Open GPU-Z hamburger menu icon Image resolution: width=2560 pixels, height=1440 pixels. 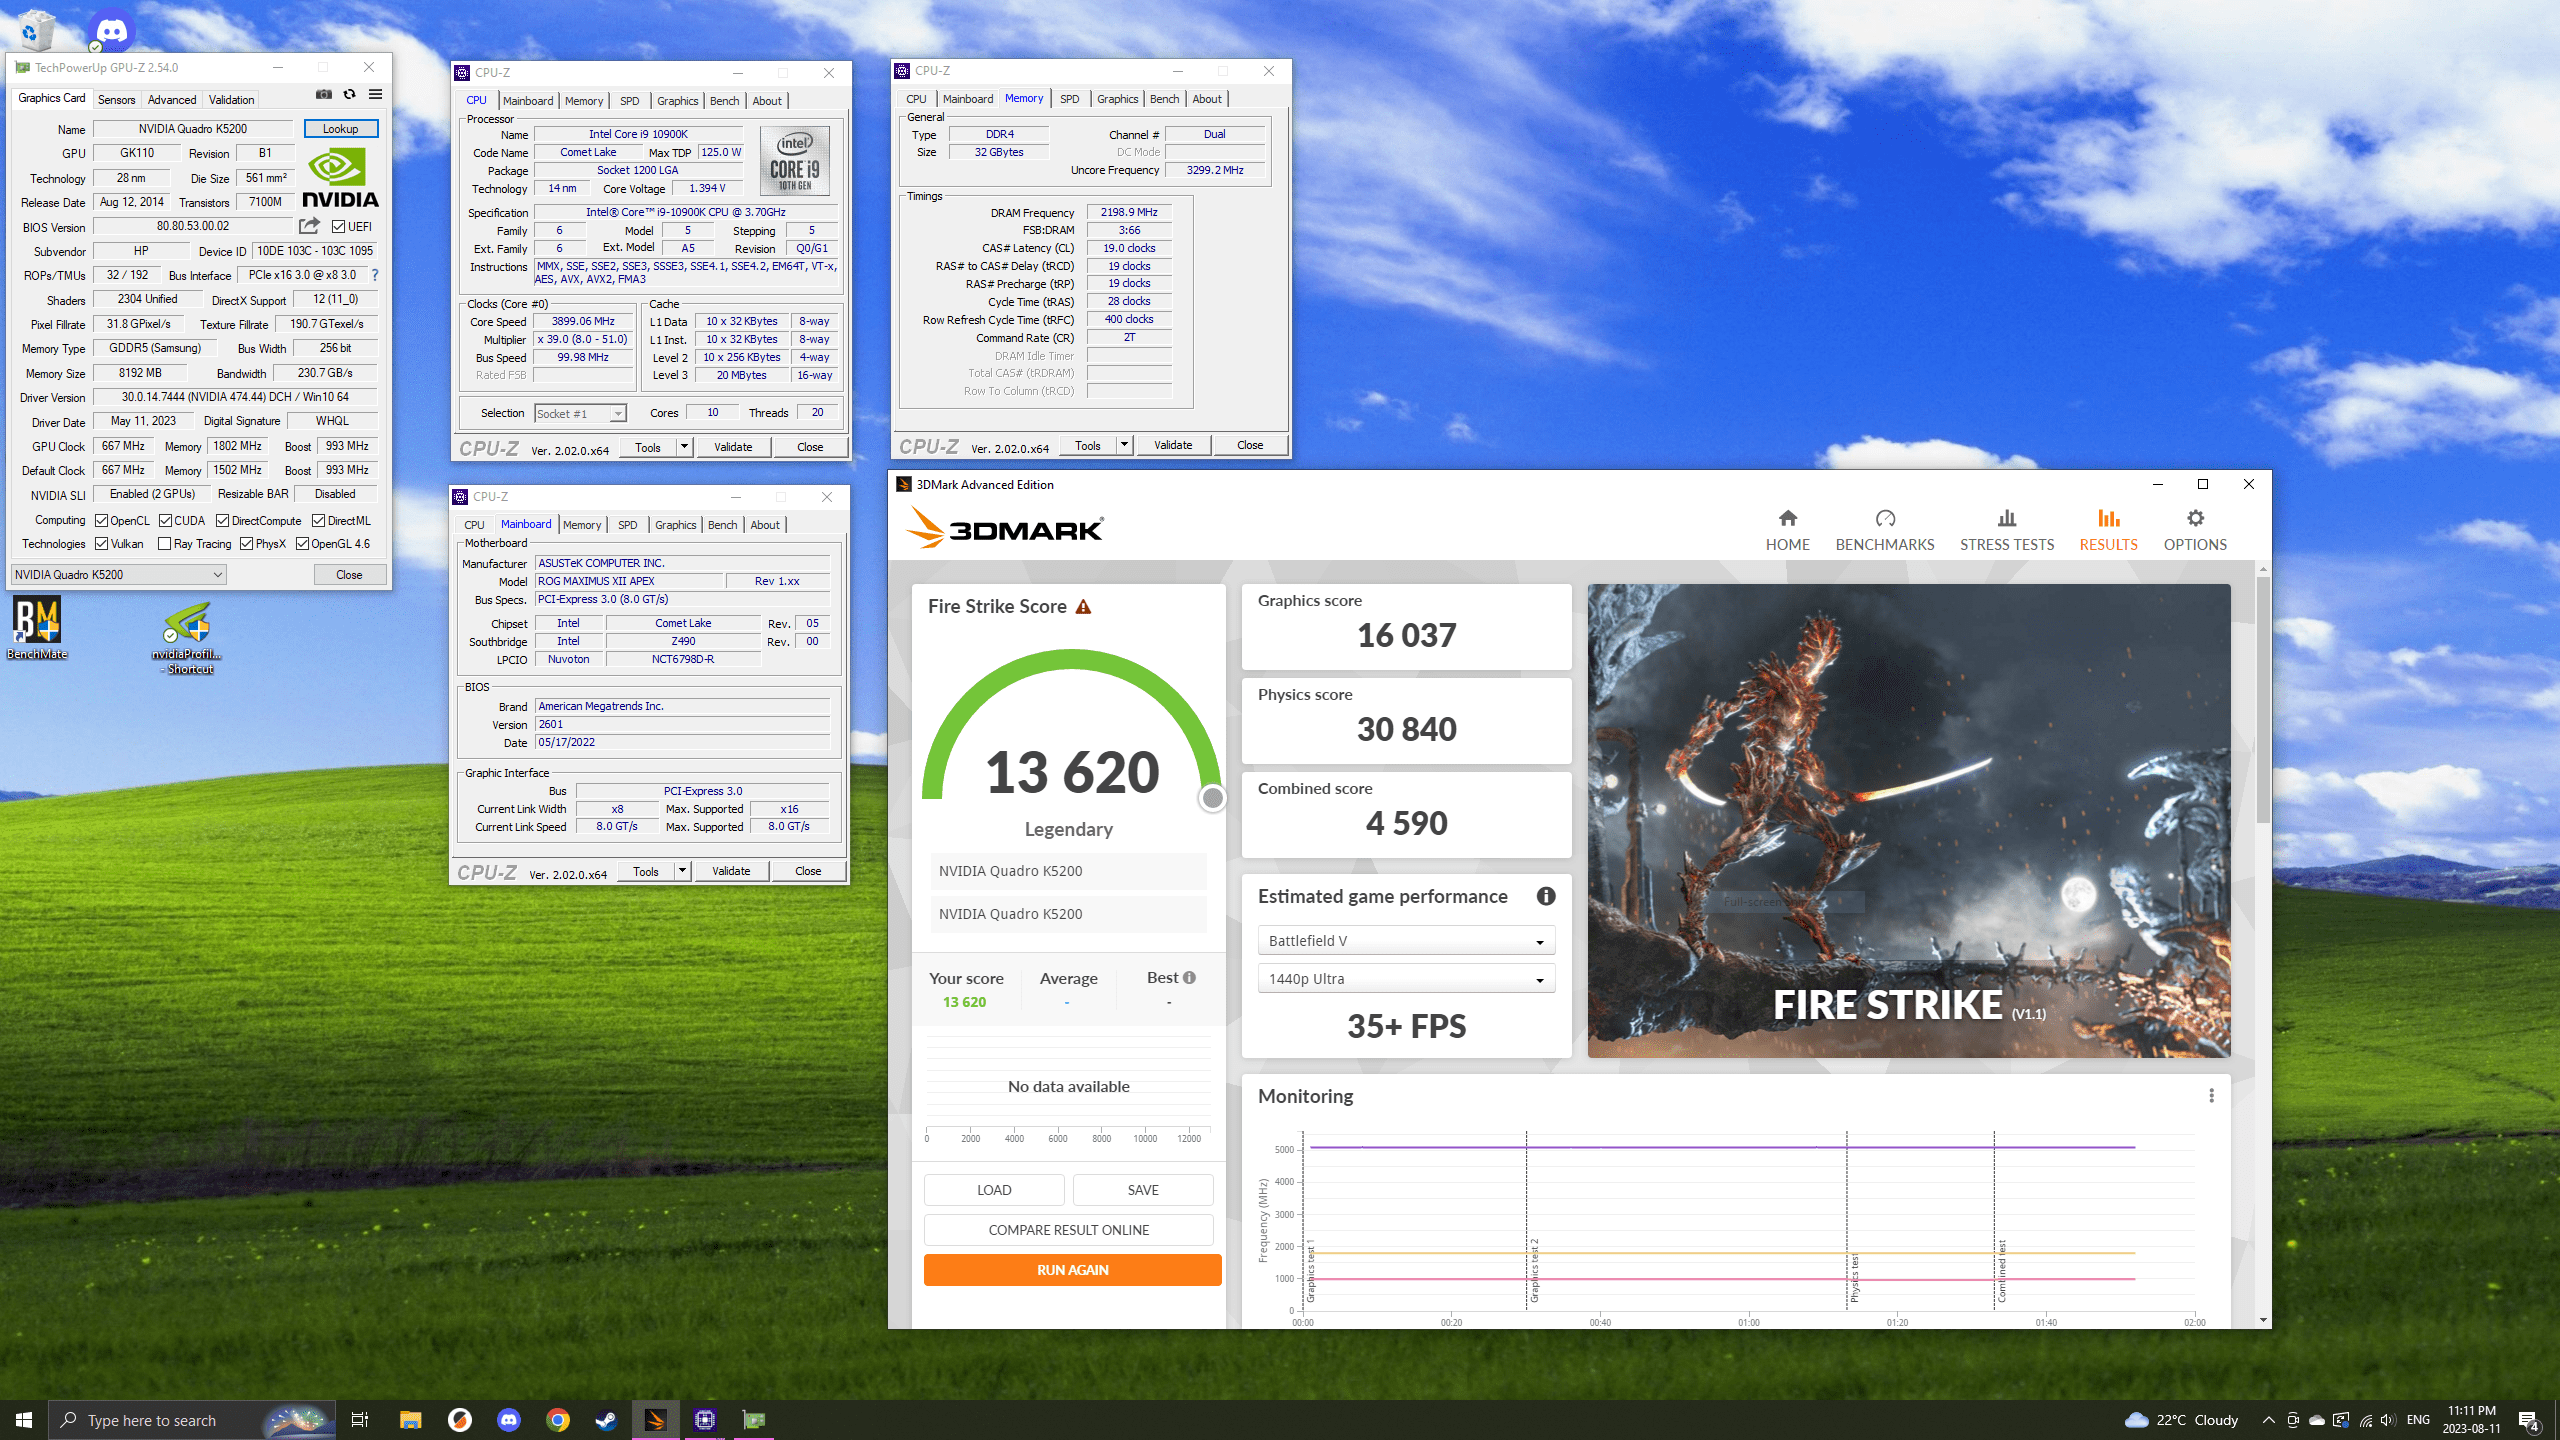click(x=375, y=94)
